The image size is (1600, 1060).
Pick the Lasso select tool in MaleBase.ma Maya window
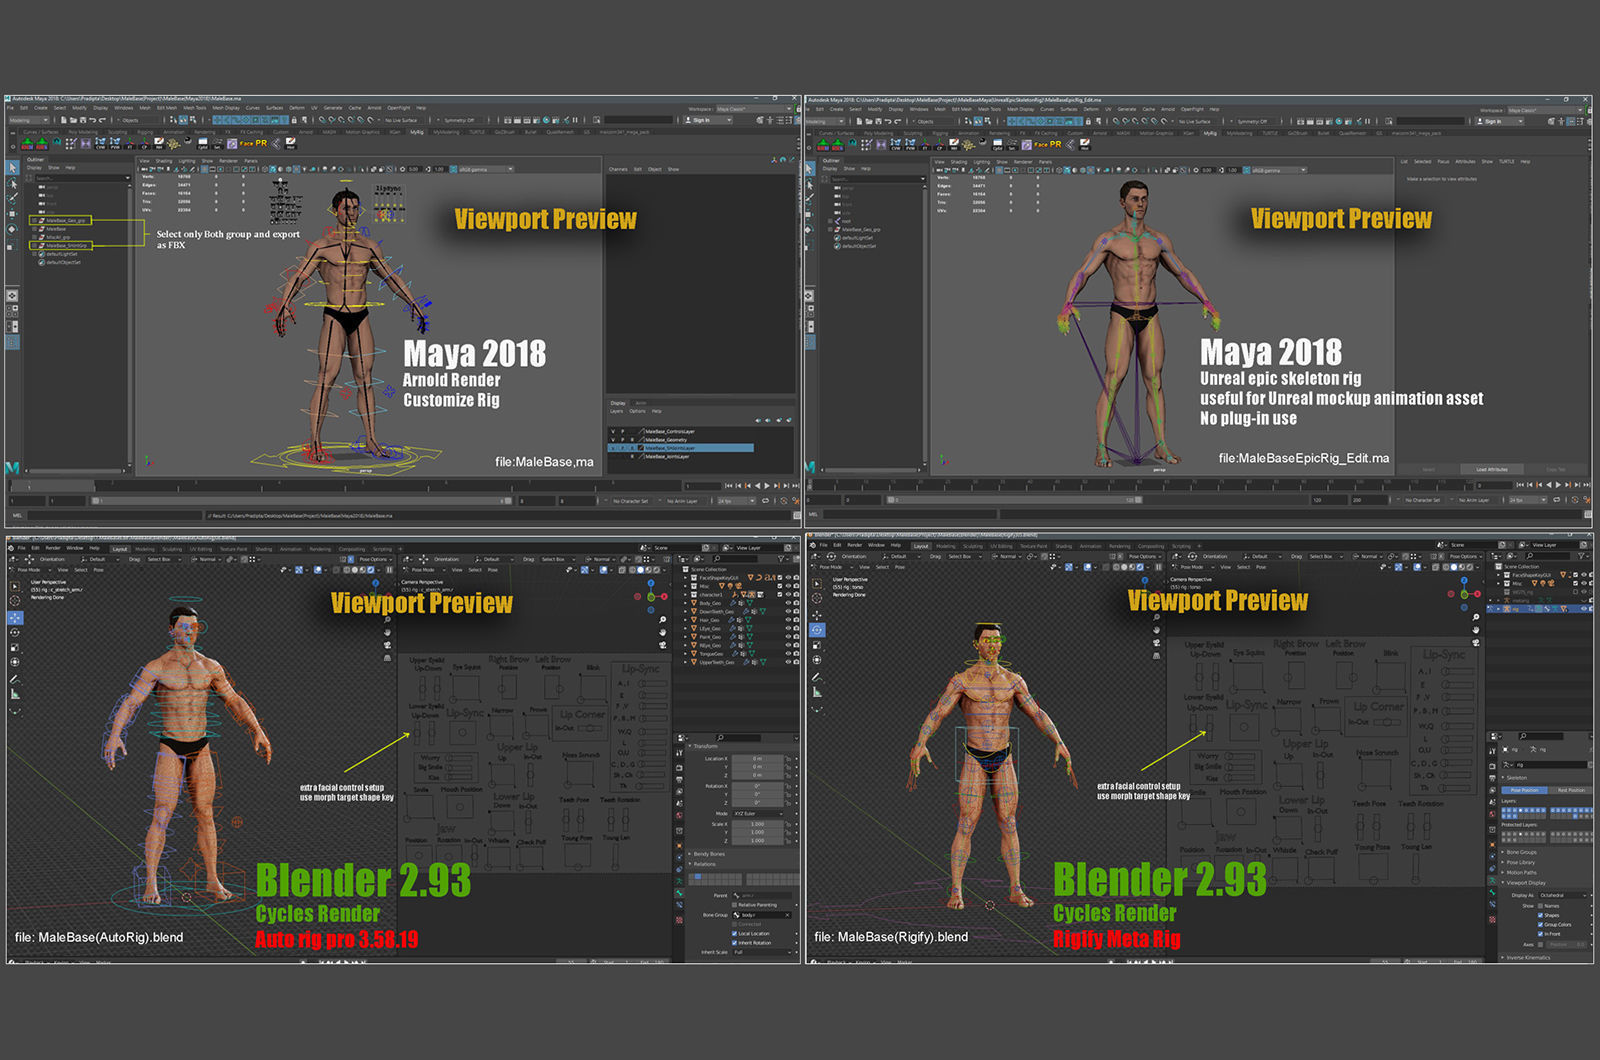(12, 183)
